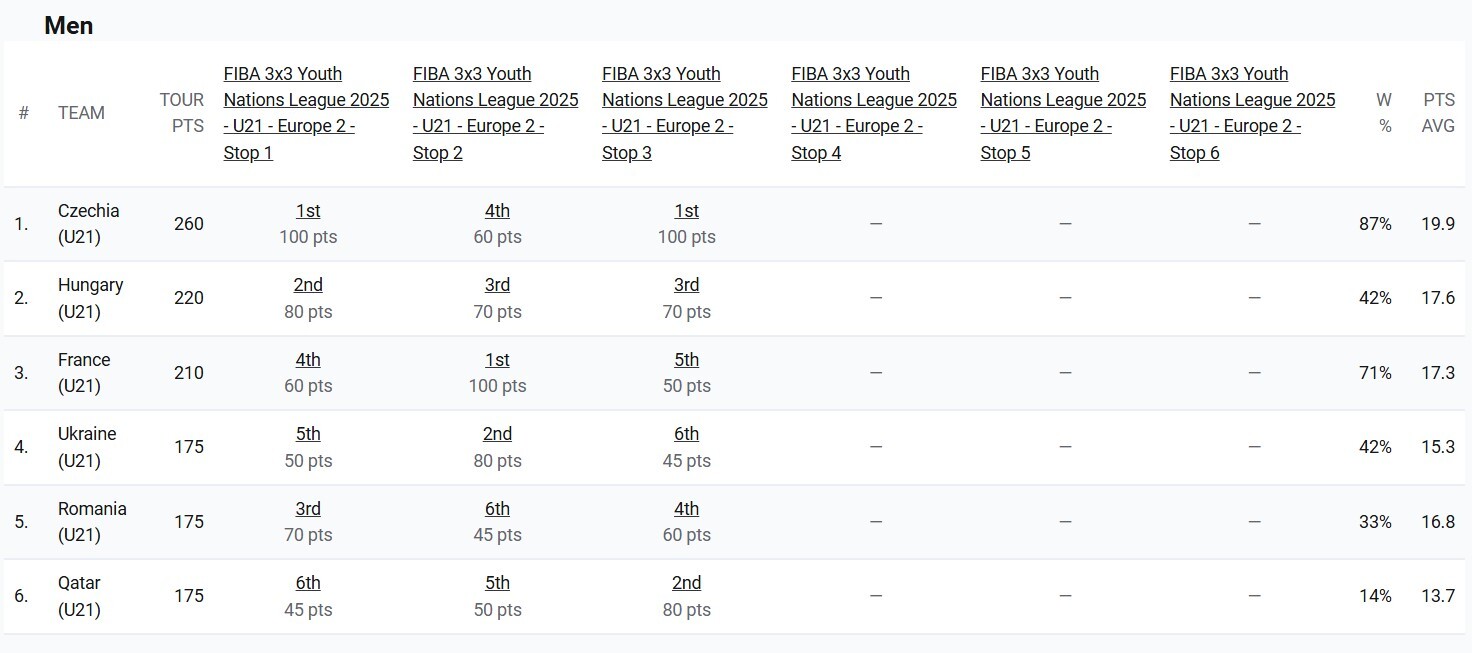Open the Stop 2 tournament header link

pyautogui.click(x=495, y=113)
